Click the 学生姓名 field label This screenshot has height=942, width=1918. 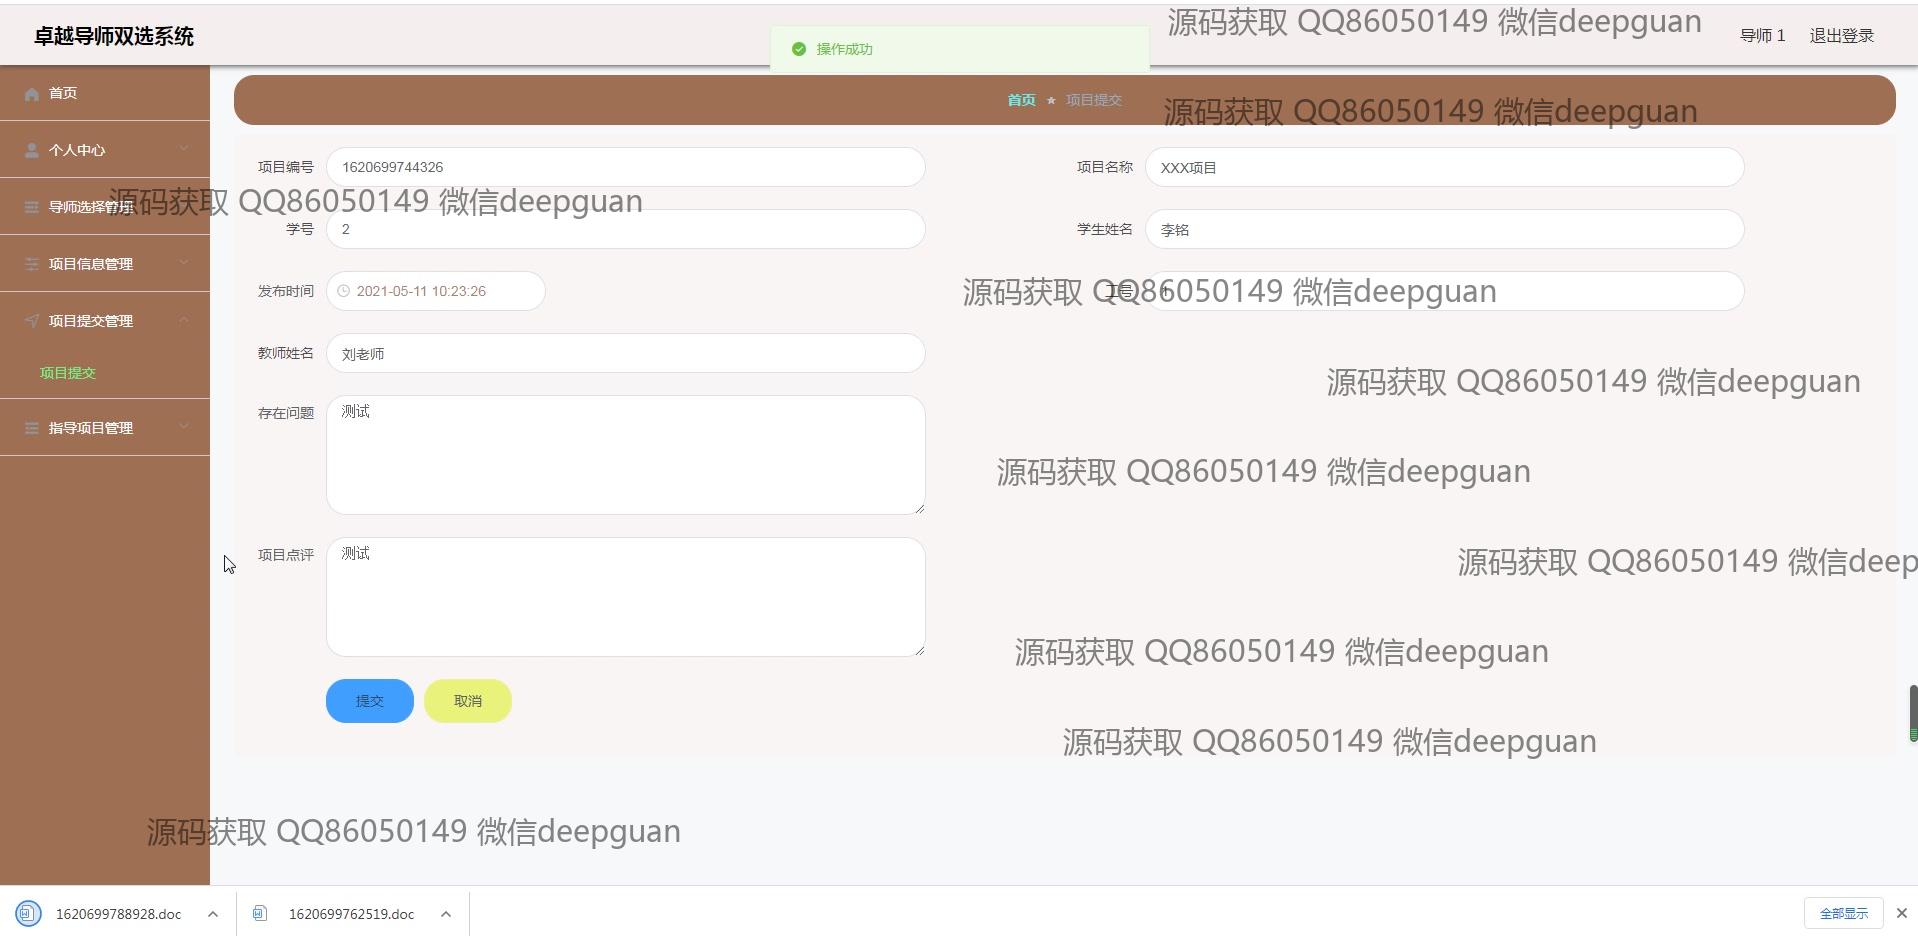[x=1105, y=229]
